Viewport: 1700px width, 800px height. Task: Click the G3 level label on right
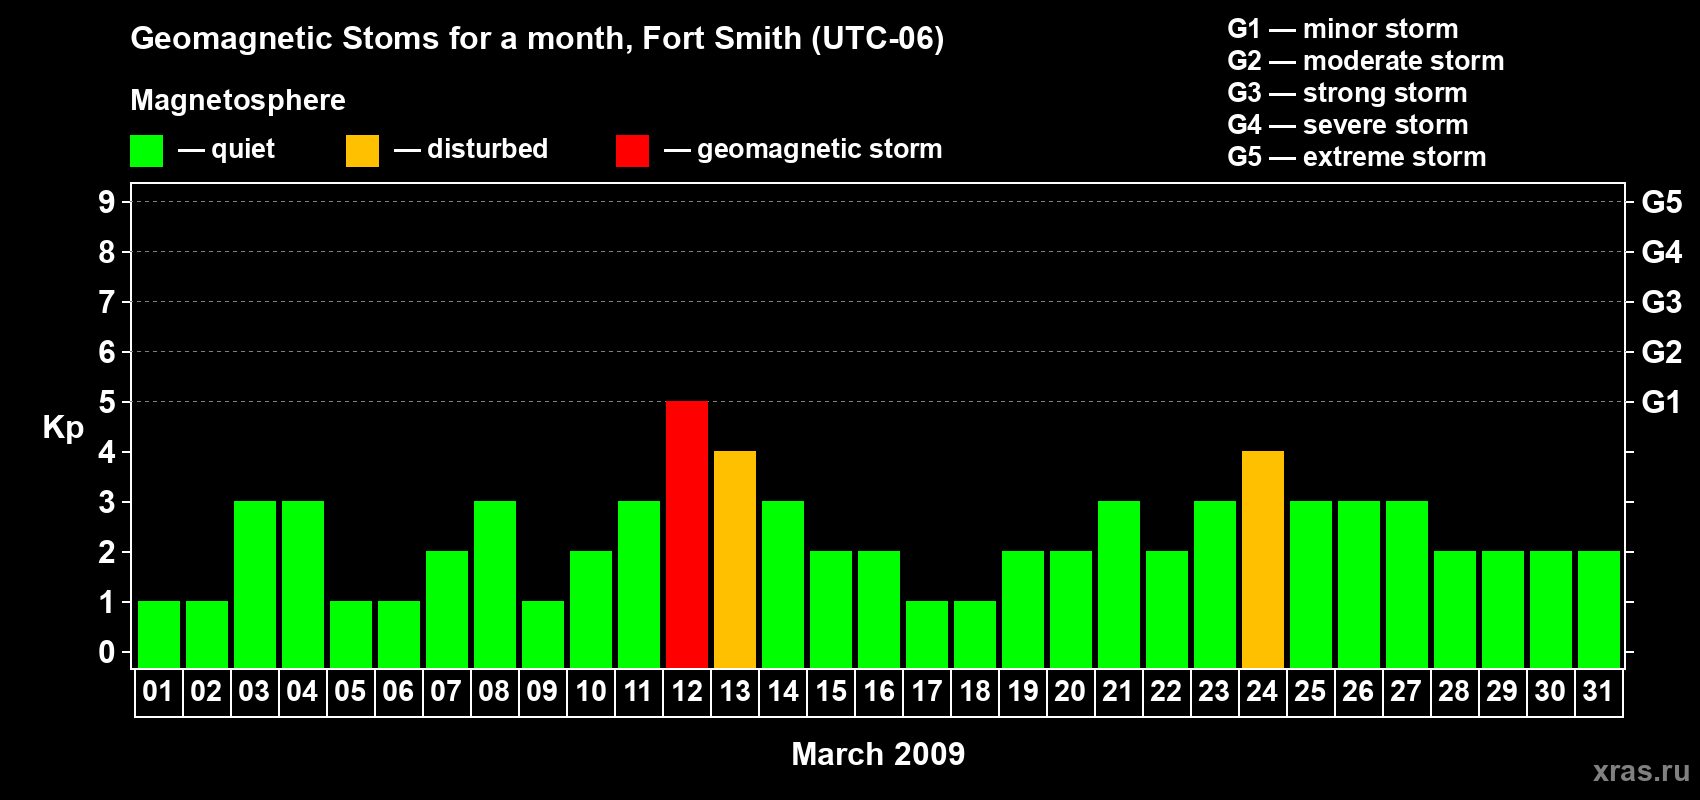1661,302
